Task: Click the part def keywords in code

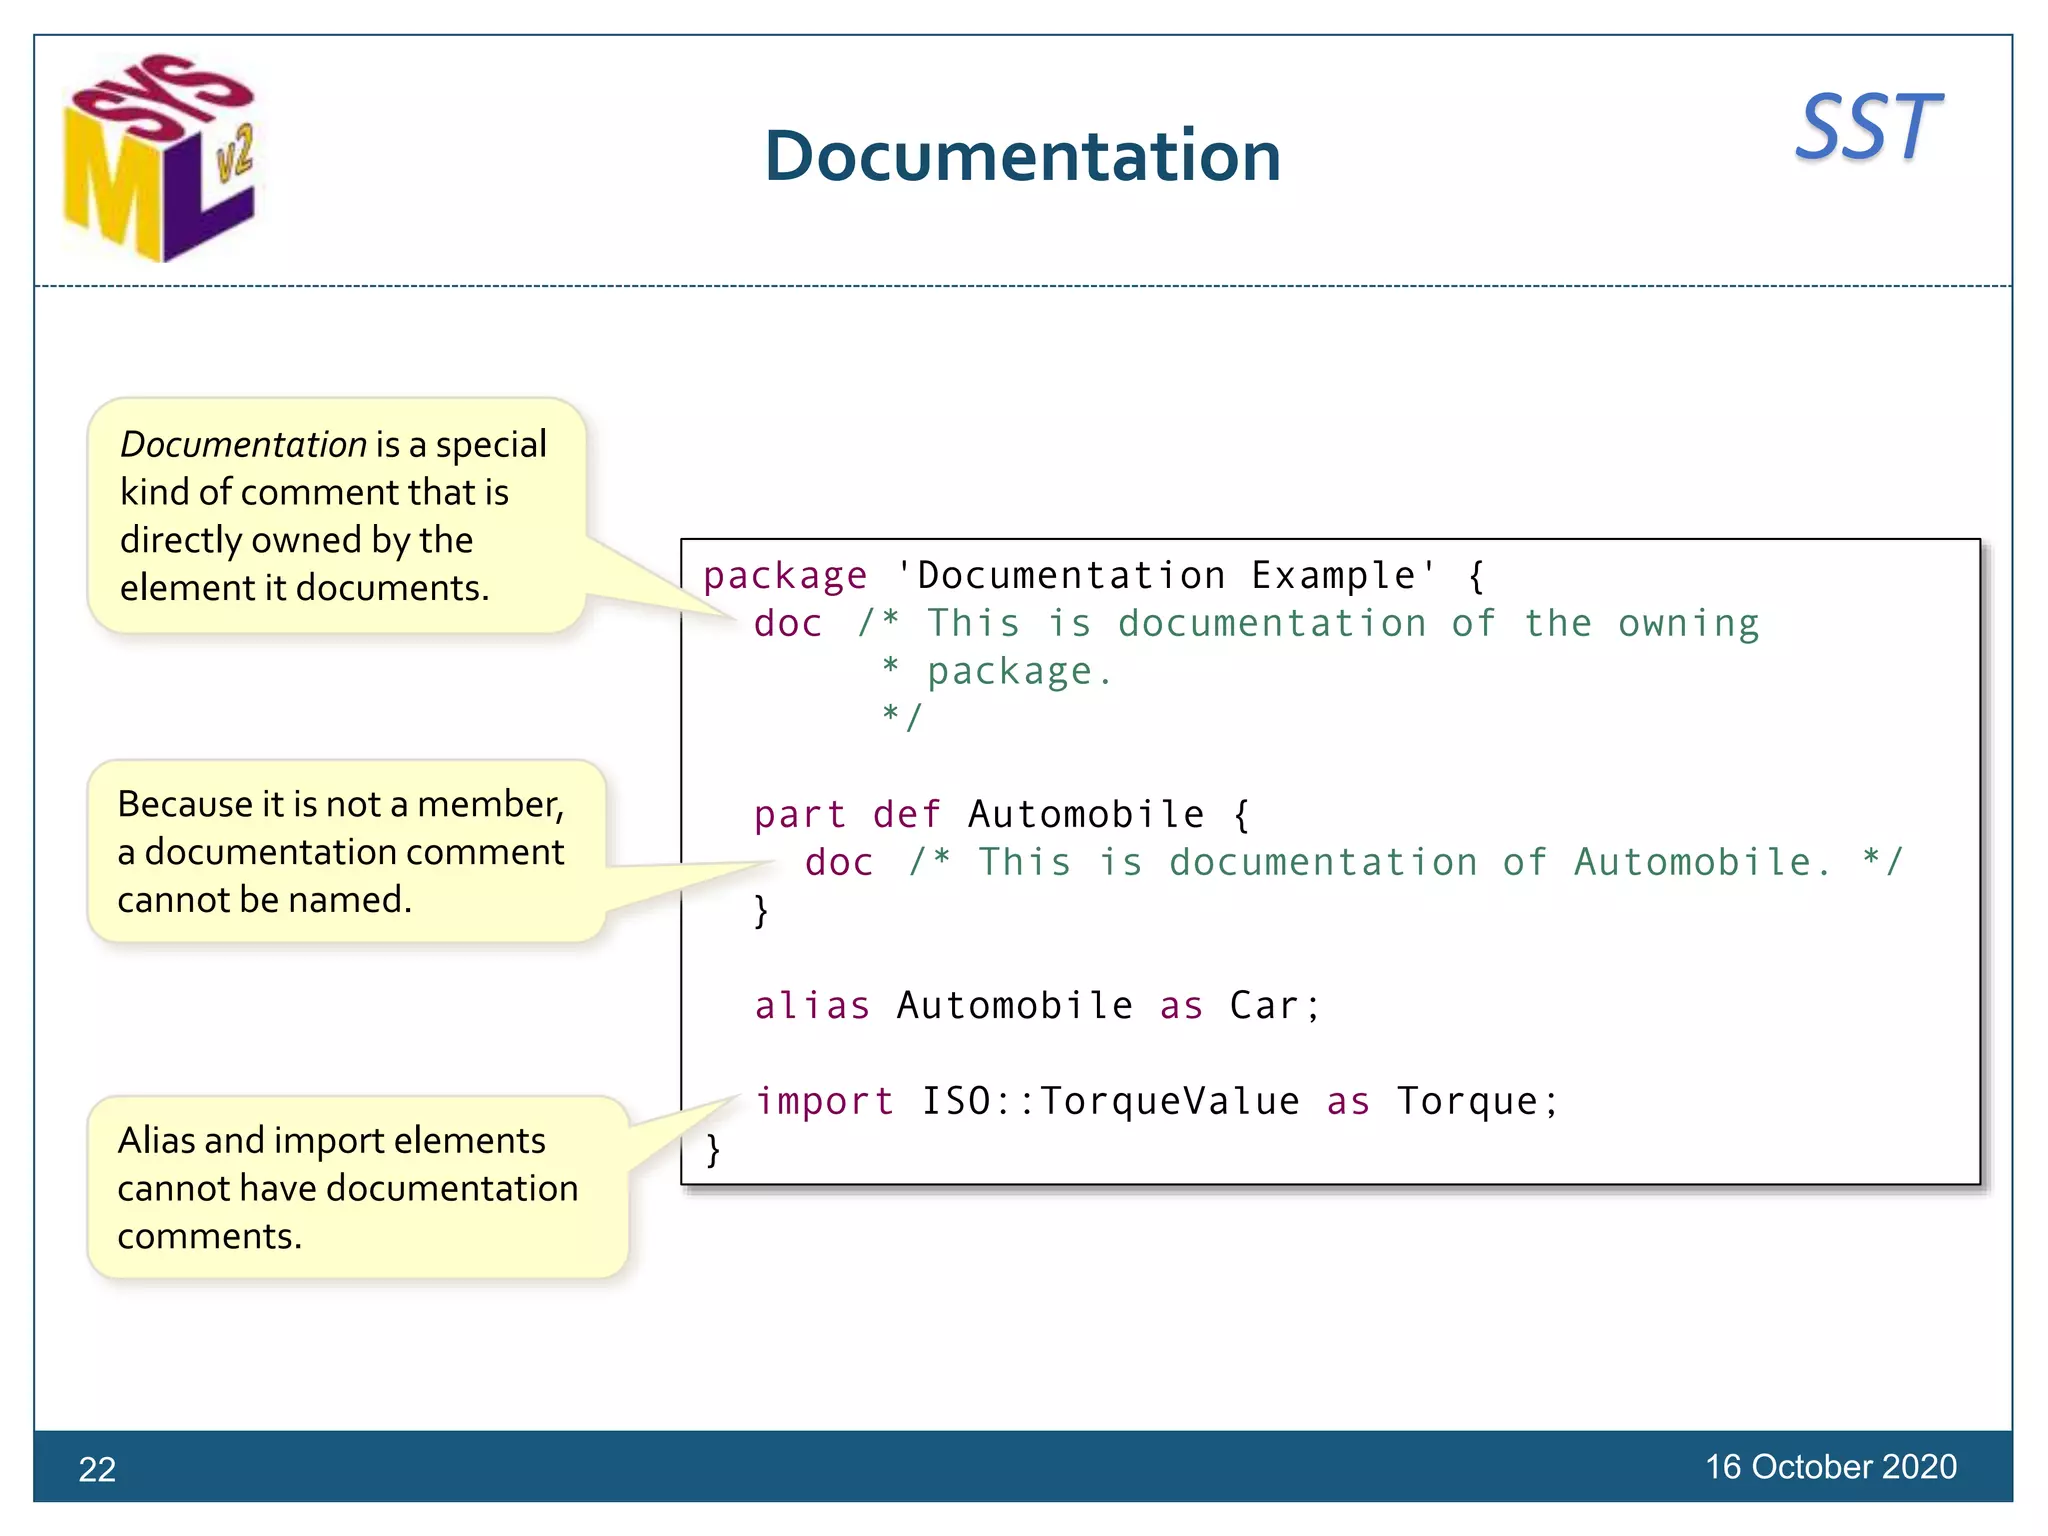Action: coord(848,815)
